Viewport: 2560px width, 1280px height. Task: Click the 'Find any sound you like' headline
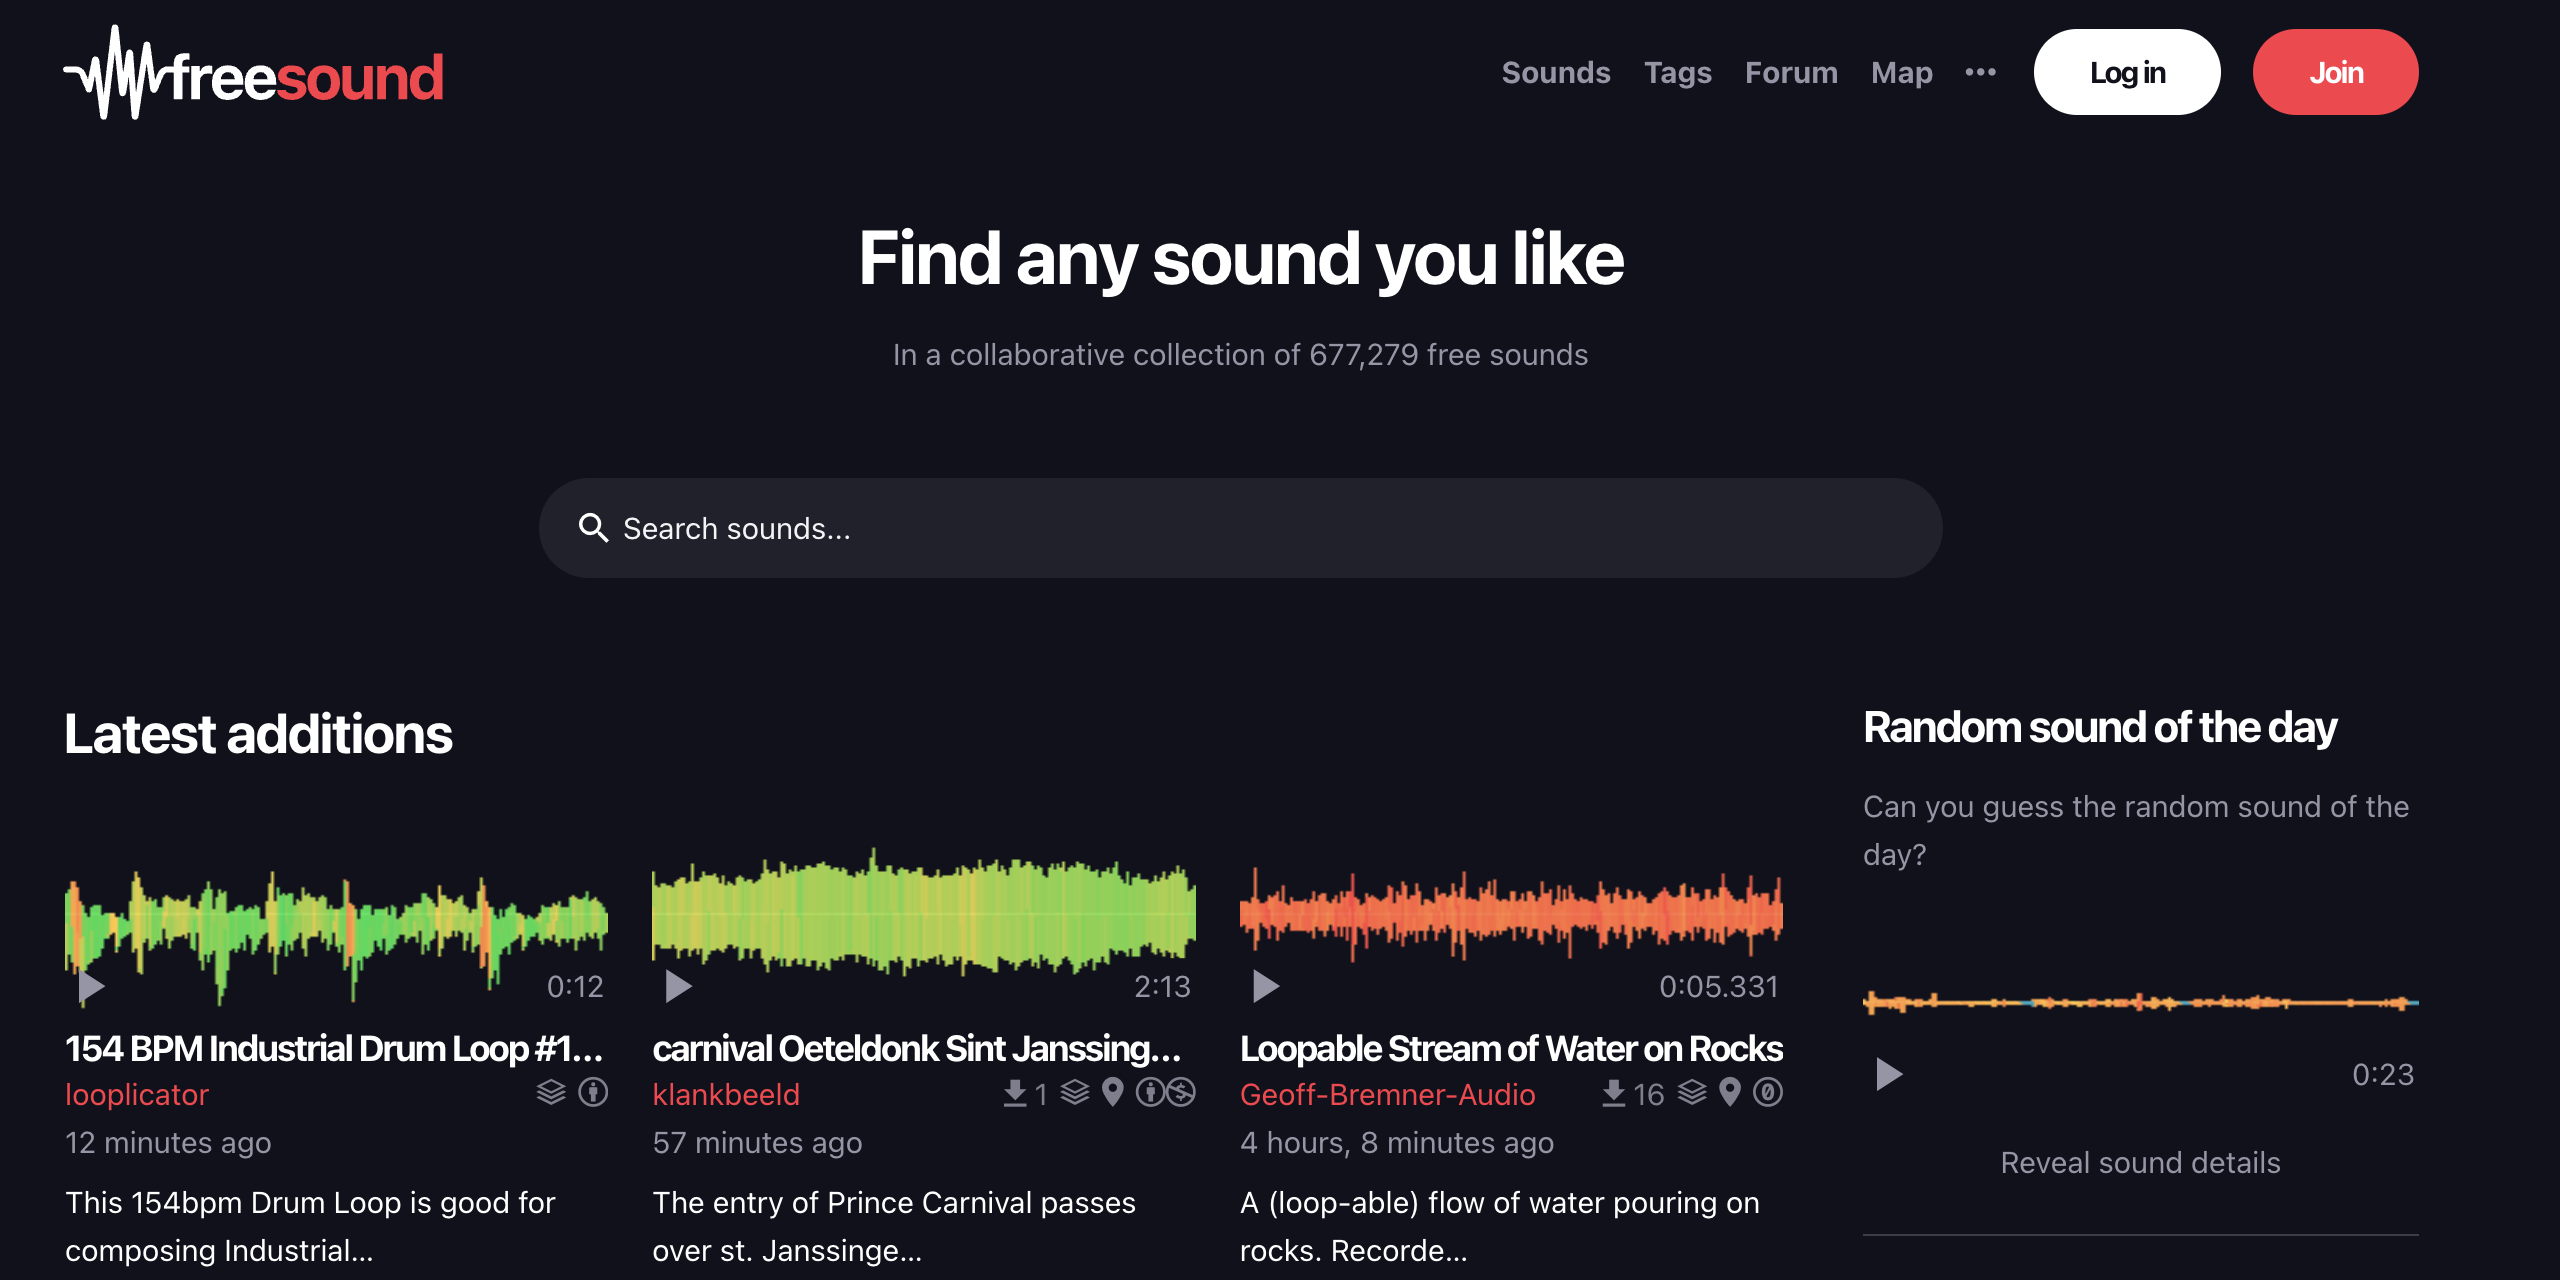(1241, 258)
